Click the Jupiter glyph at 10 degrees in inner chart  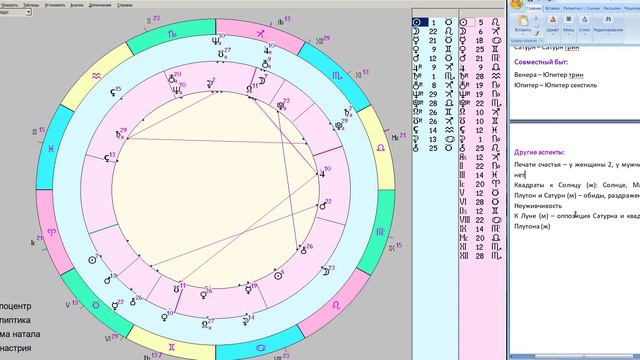323,174
